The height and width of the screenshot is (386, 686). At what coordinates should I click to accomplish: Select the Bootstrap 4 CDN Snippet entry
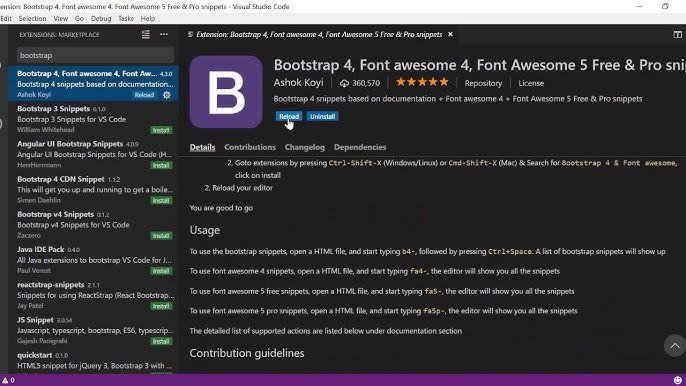[x=94, y=189]
